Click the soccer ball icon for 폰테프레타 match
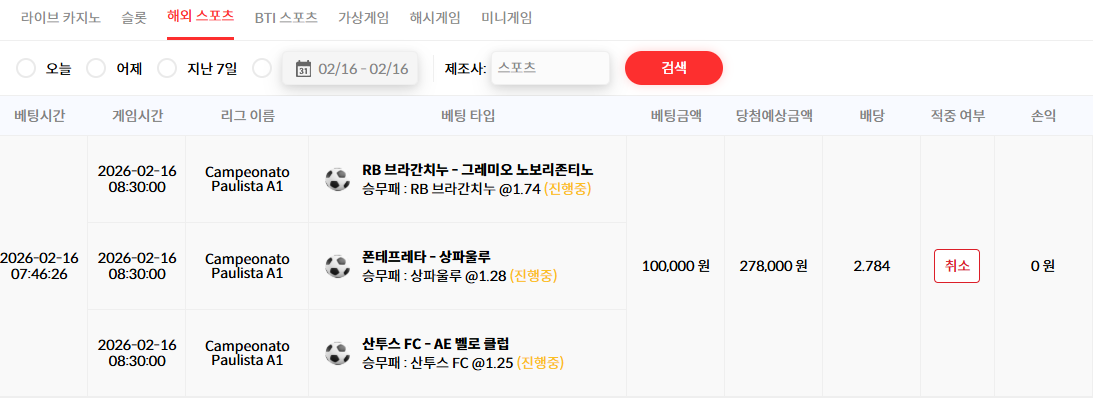 [x=337, y=266]
